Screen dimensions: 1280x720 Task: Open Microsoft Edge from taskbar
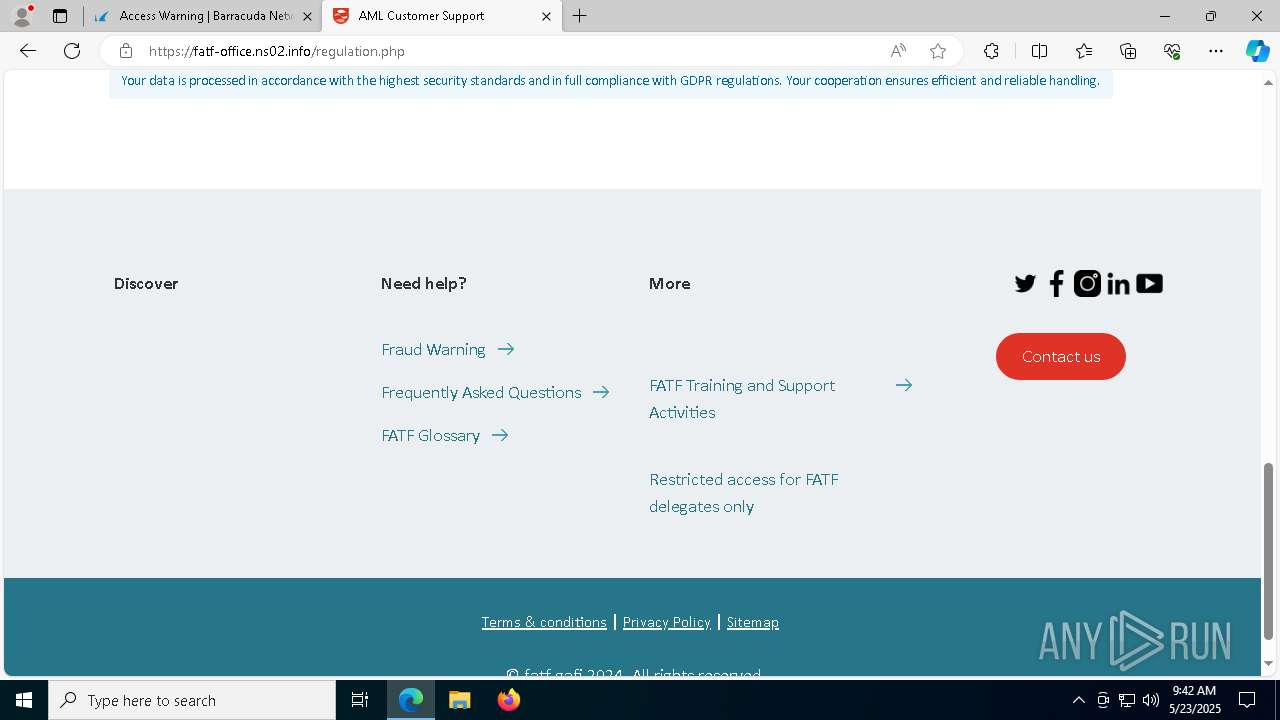(411, 700)
